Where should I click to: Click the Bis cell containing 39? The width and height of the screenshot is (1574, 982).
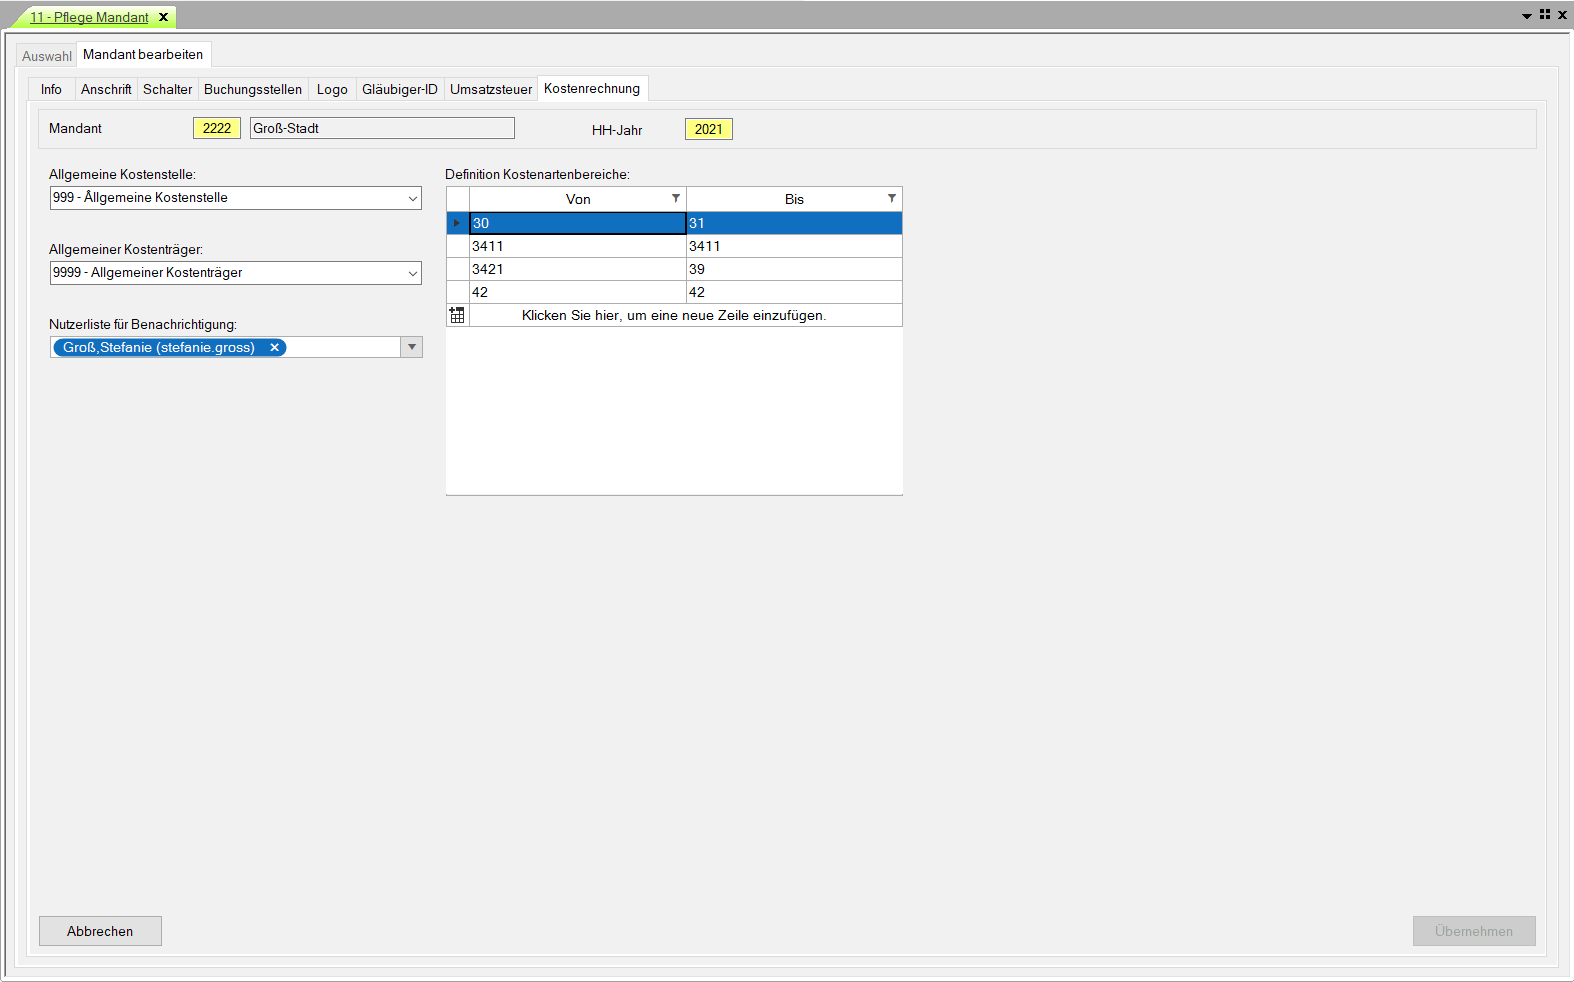pyautogui.click(x=793, y=269)
